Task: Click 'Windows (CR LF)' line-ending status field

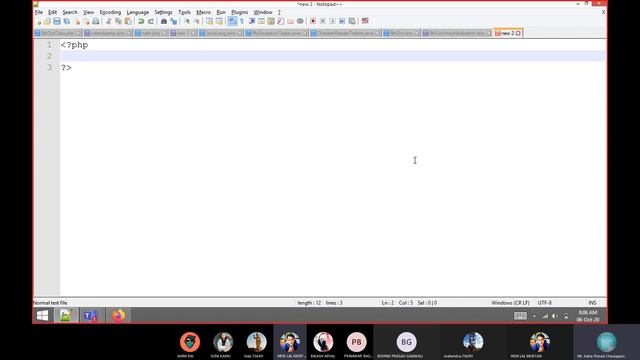Action: [510, 303]
